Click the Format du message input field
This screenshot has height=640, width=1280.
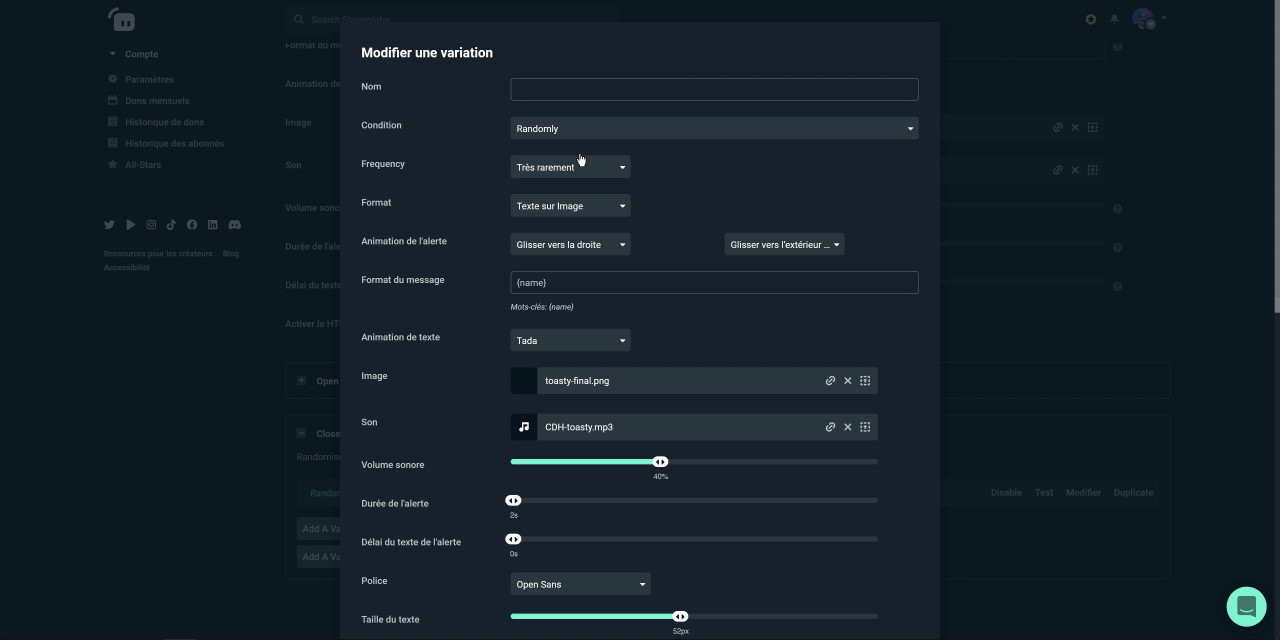tap(714, 283)
